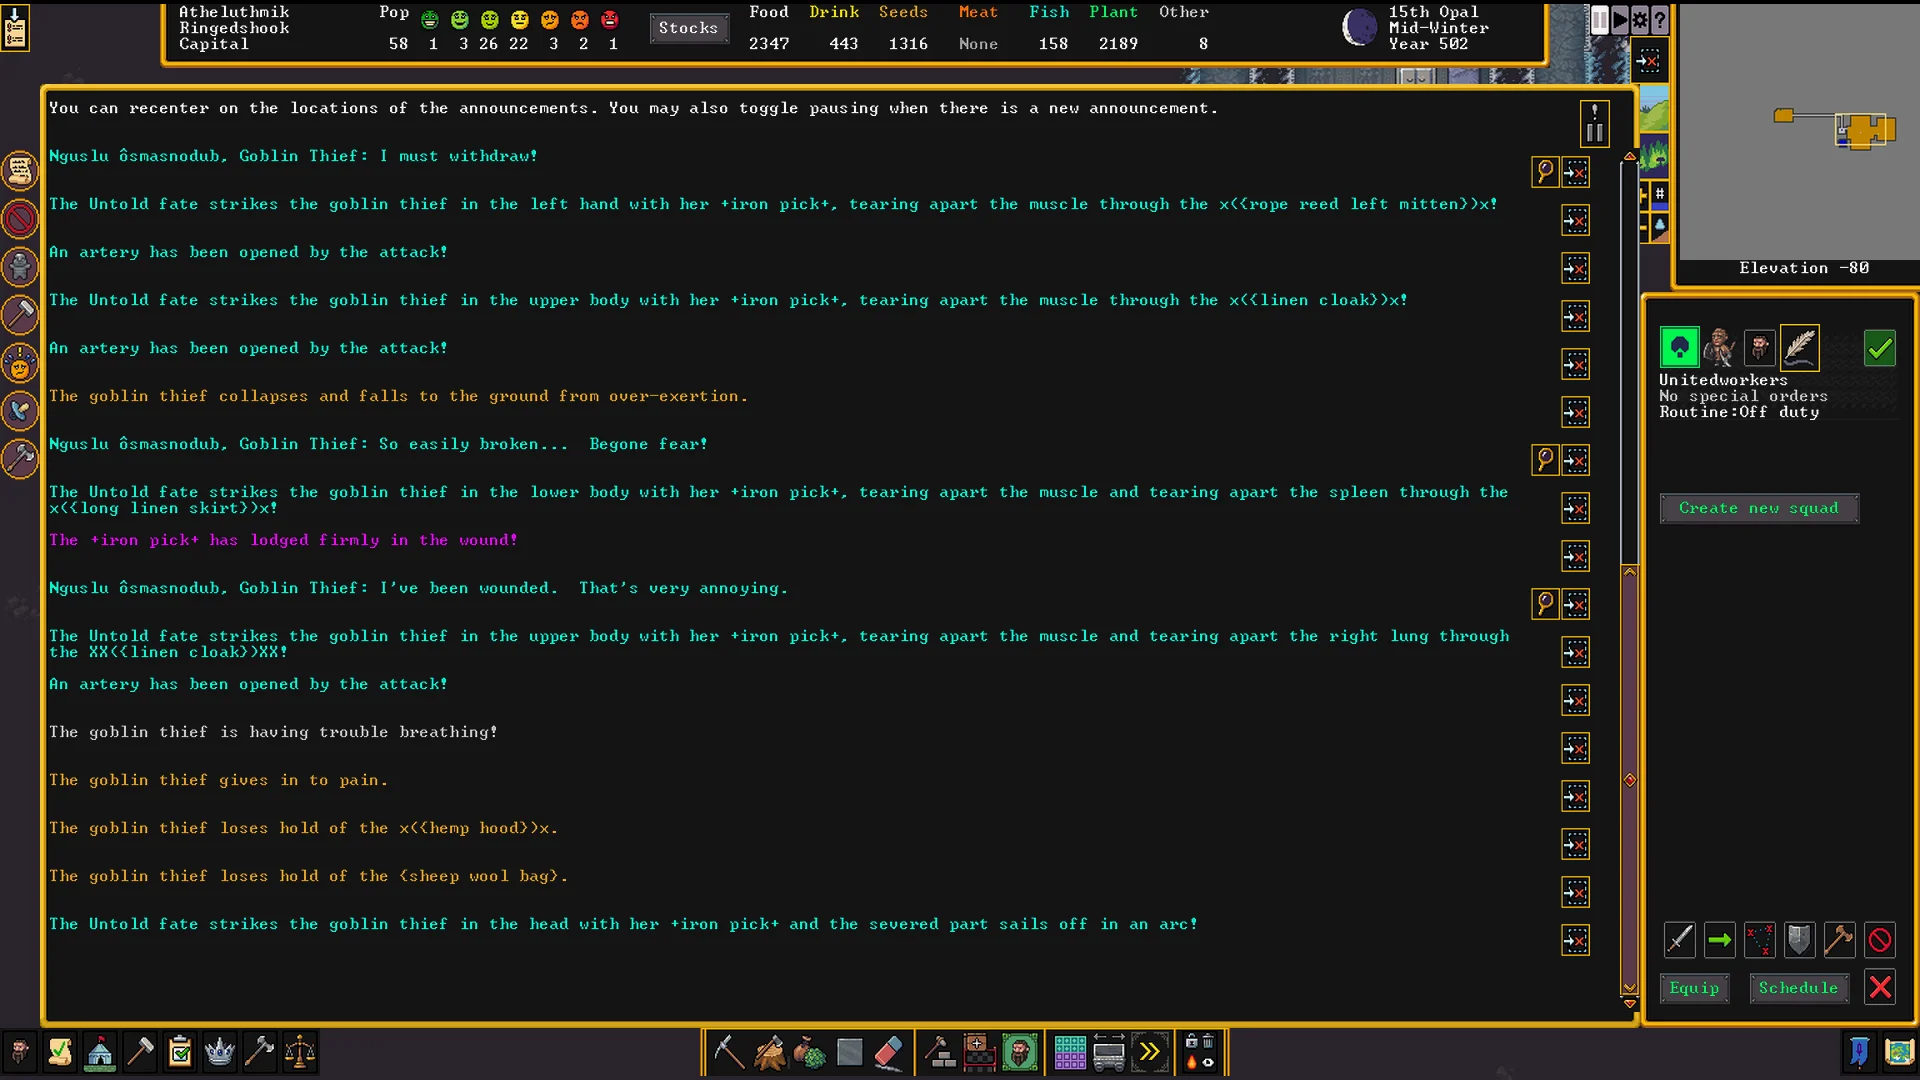Select the train hammer squad order
The image size is (1920, 1080).
[x=1839, y=940]
